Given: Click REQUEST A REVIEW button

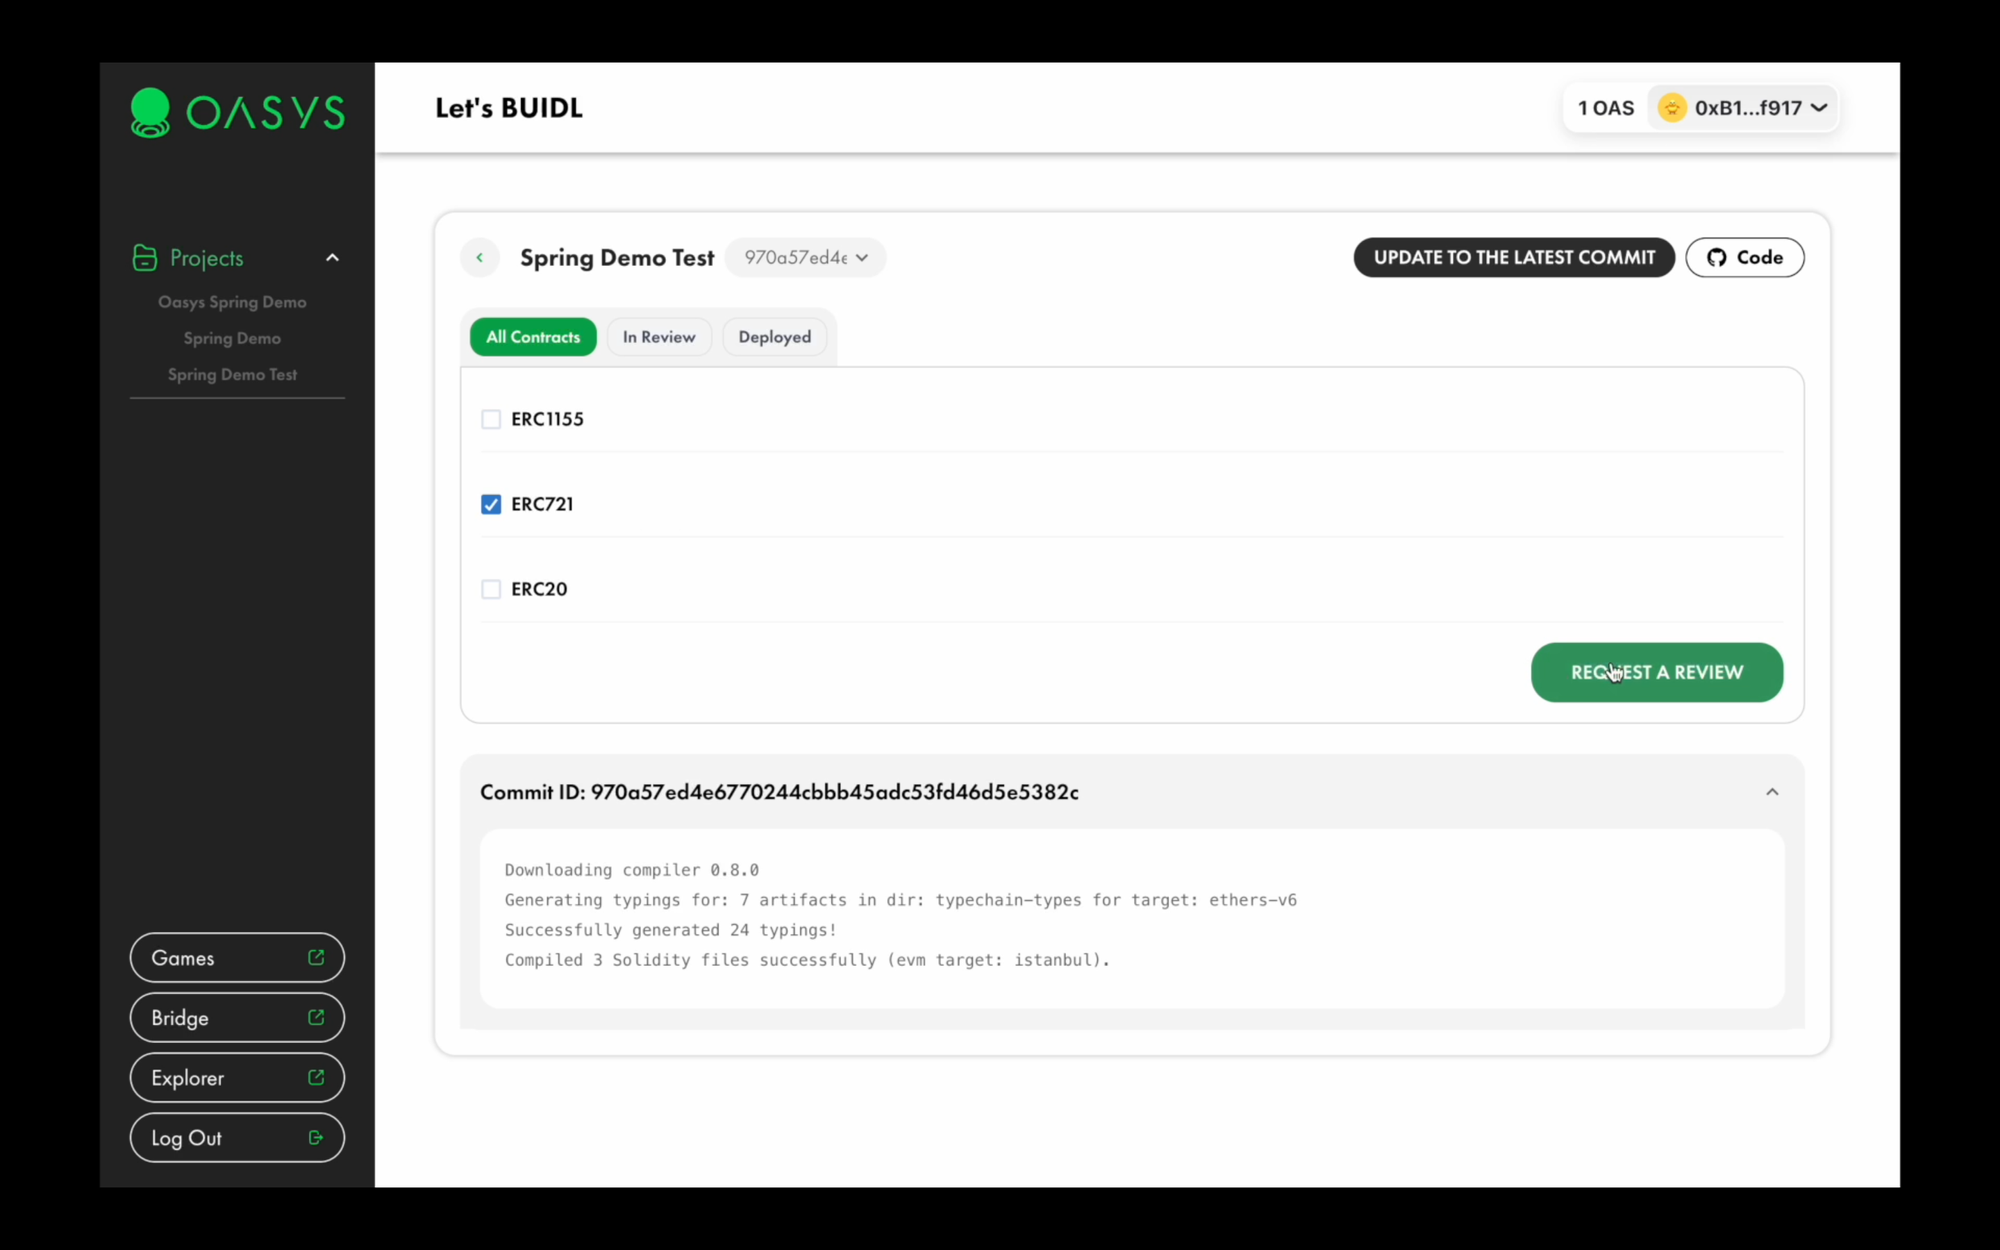Looking at the screenshot, I should point(1657,673).
